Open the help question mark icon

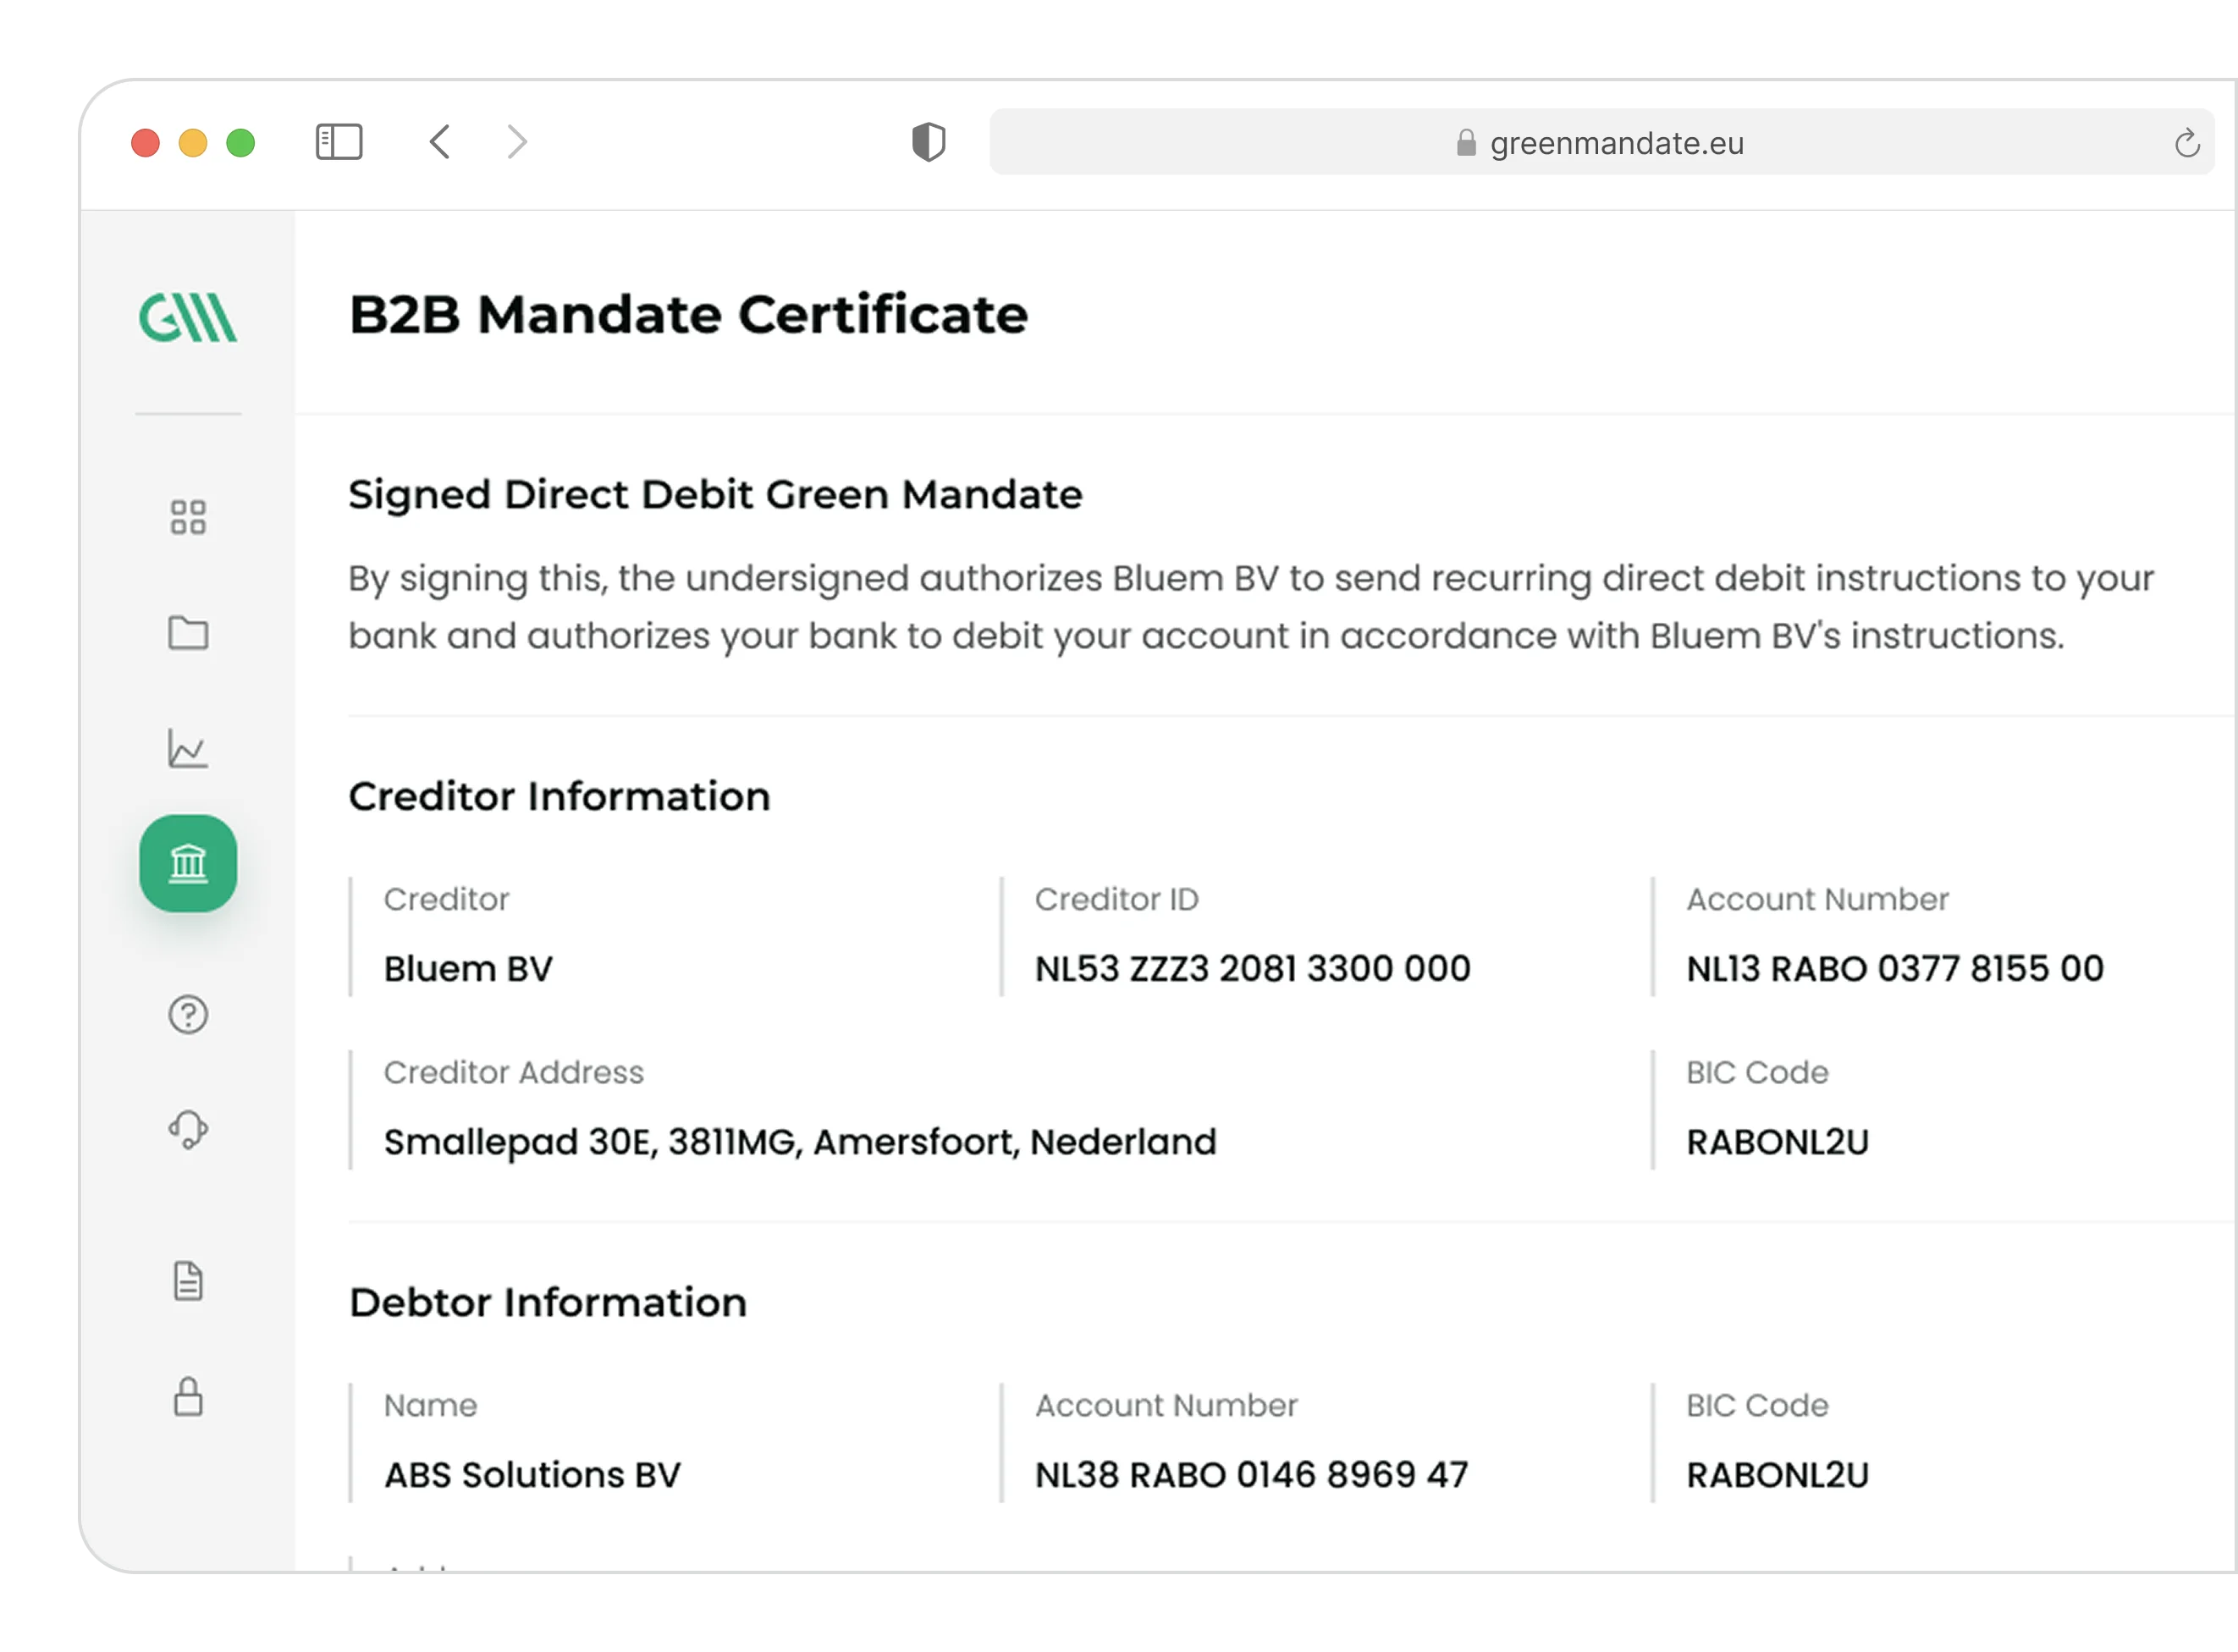188,1015
